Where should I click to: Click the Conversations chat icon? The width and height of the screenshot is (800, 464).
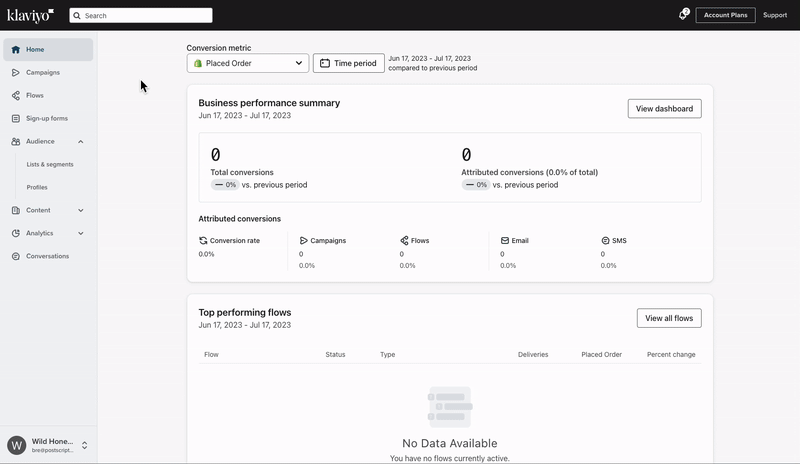(x=16, y=256)
